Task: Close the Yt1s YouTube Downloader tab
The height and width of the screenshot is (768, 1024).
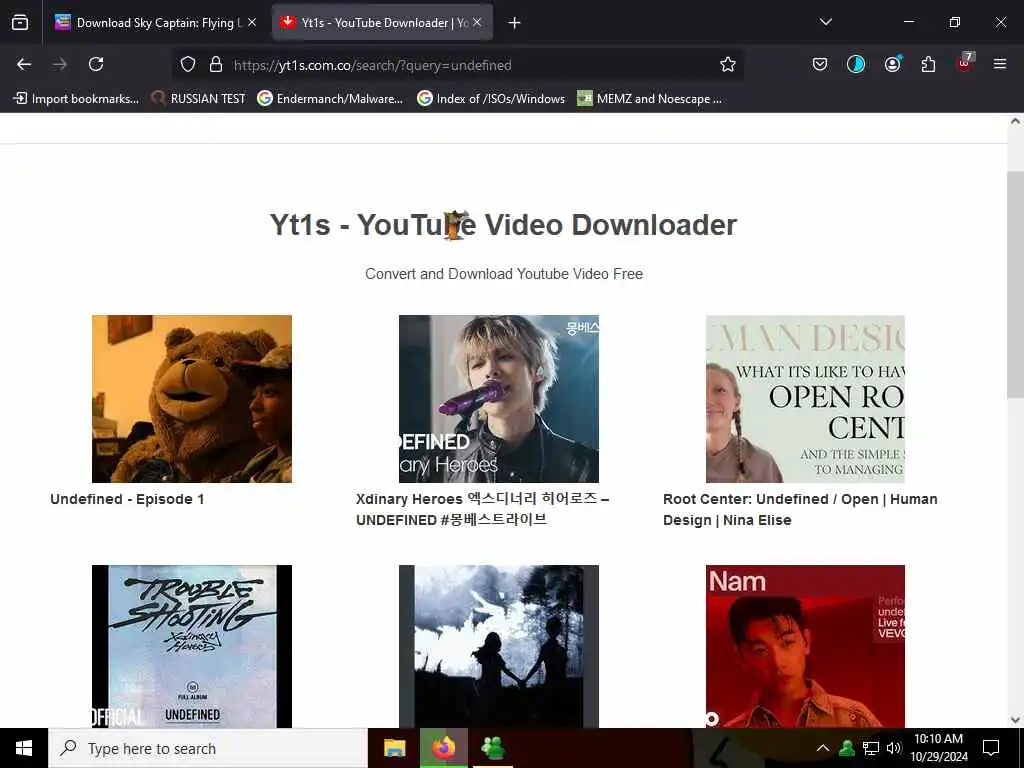Action: click(x=477, y=22)
